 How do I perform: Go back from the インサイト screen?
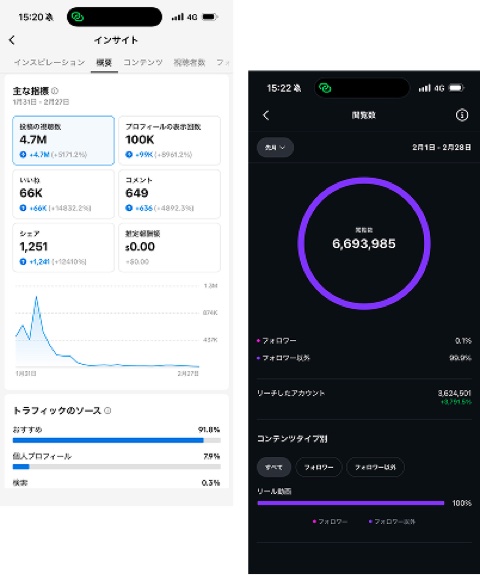tap(12, 40)
